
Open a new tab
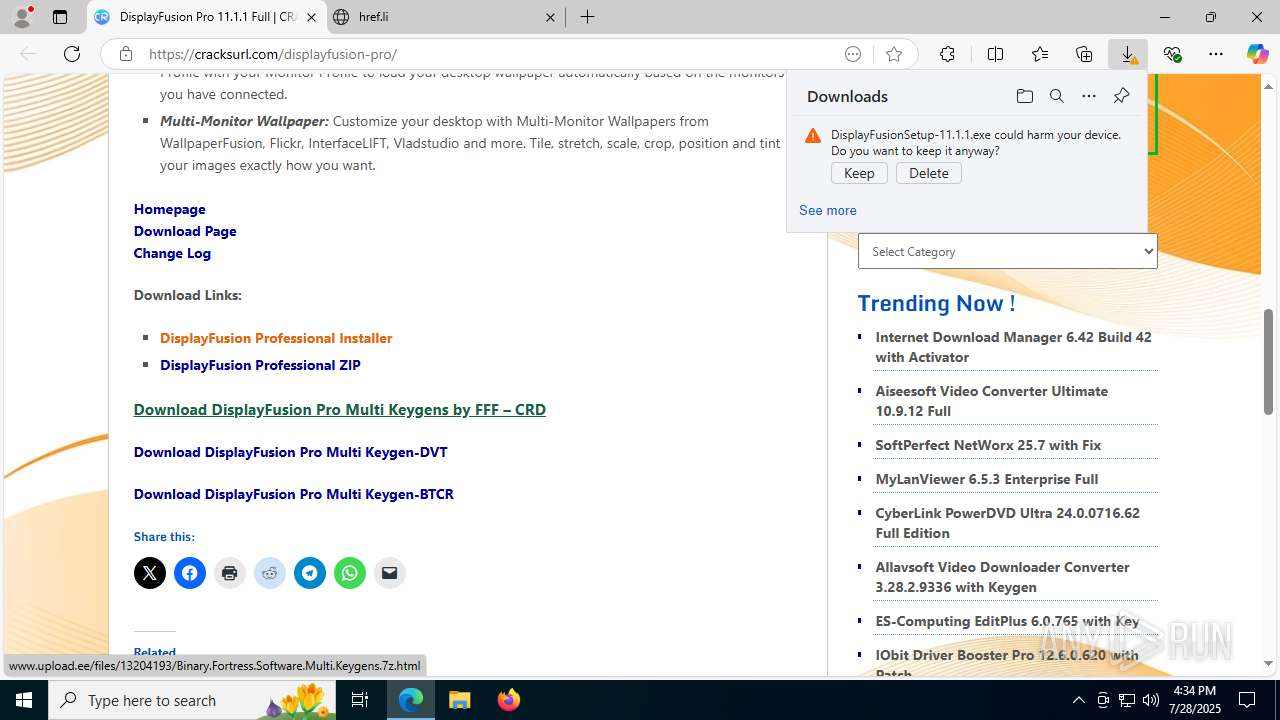click(587, 17)
